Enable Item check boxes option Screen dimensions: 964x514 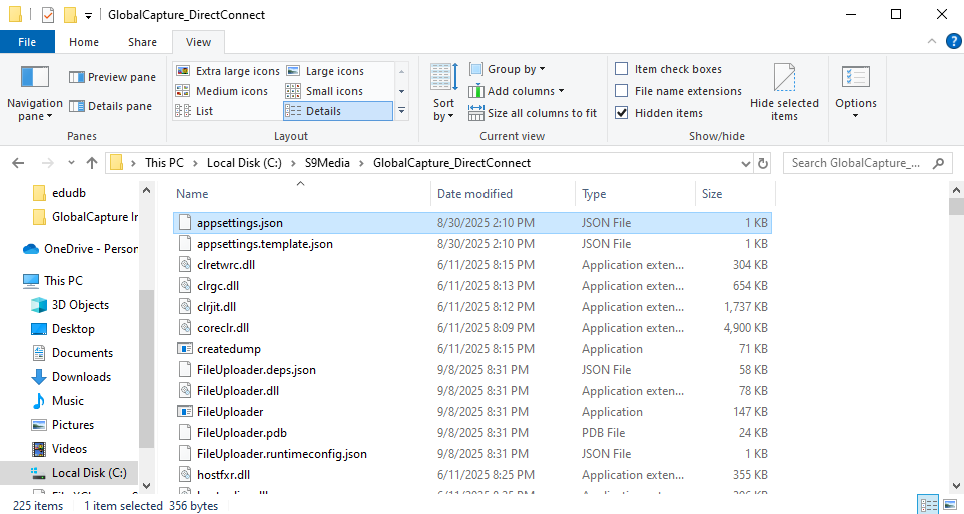click(622, 69)
